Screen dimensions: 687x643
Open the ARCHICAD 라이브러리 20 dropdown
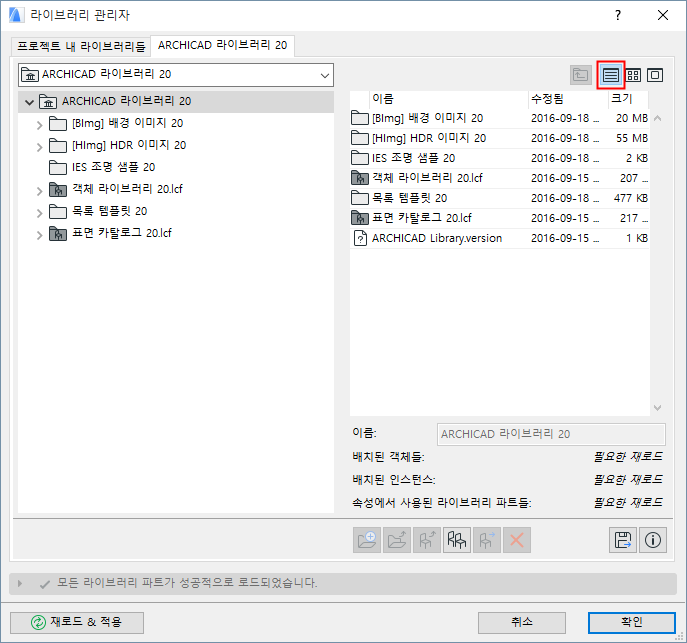click(176, 75)
